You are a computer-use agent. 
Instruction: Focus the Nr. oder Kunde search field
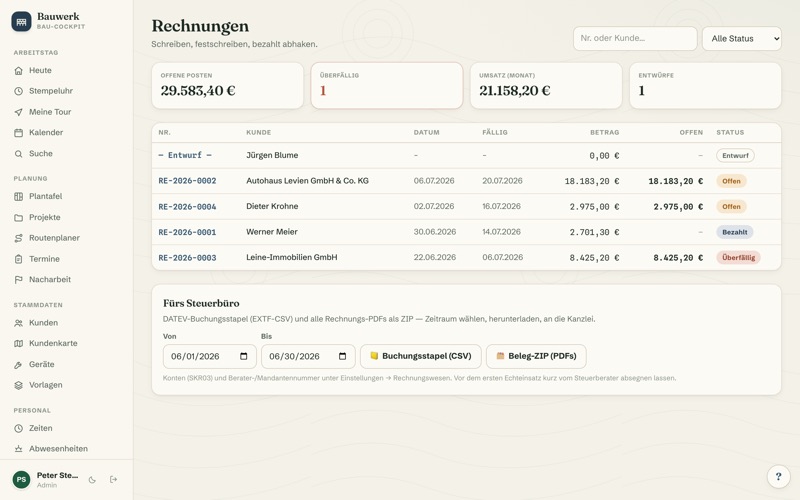point(635,39)
